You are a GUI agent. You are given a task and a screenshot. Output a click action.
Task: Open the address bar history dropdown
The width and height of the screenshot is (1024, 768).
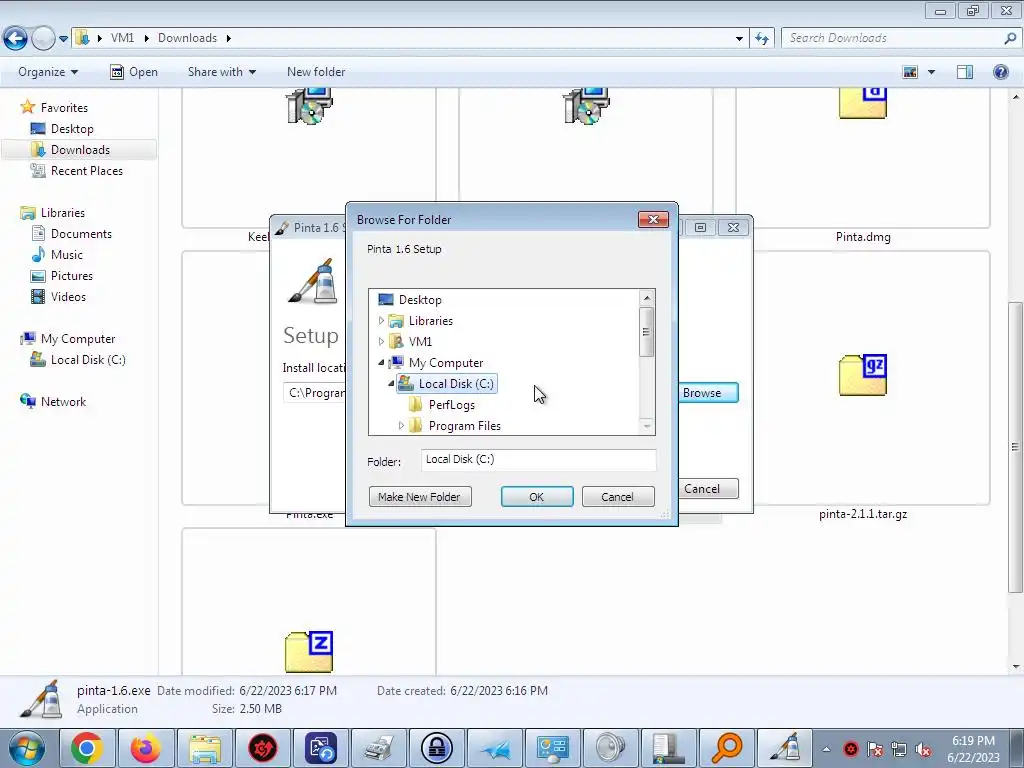coord(739,39)
